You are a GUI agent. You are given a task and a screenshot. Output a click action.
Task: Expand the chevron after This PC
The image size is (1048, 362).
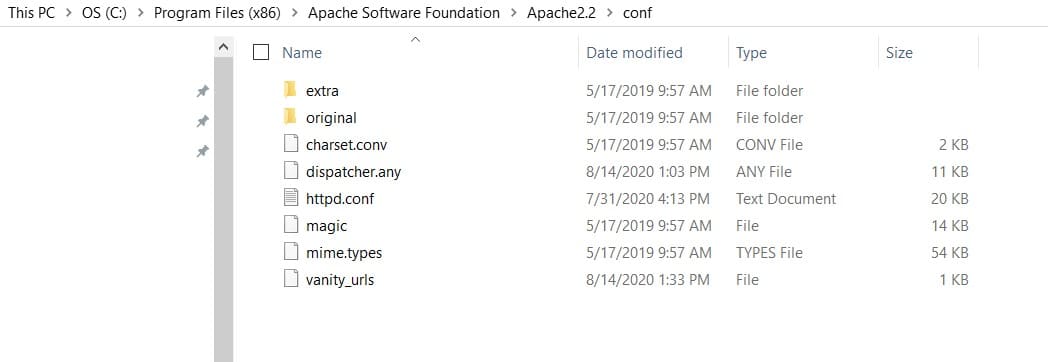point(68,13)
